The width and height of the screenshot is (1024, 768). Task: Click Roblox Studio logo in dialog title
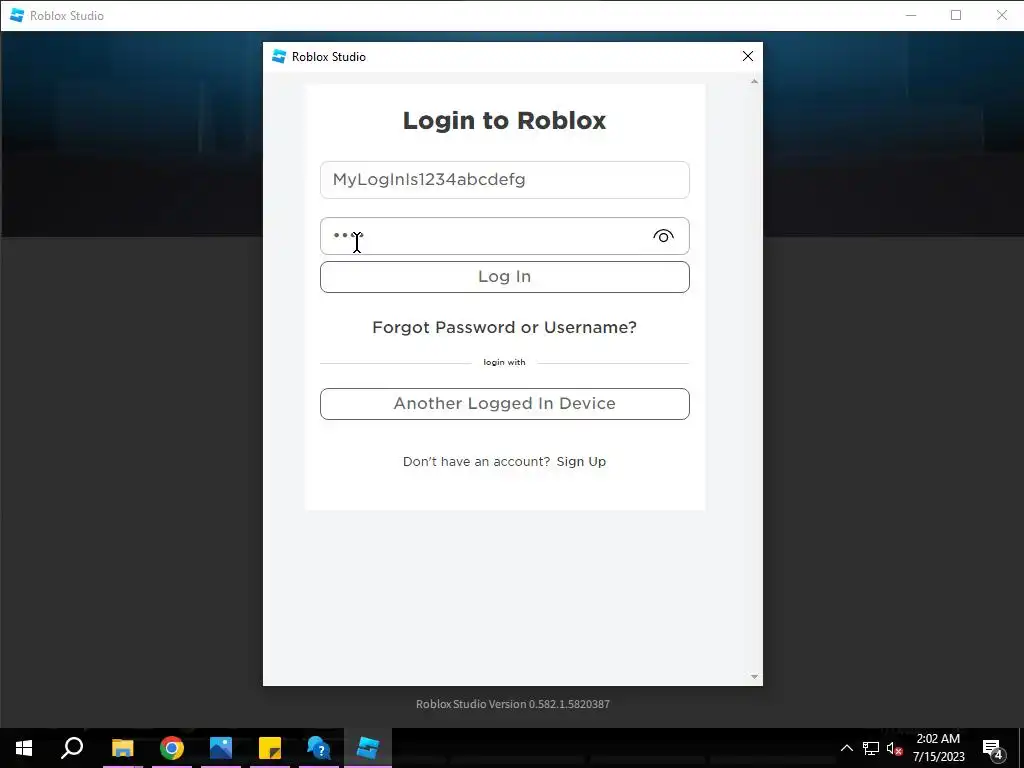click(x=279, y=56)
